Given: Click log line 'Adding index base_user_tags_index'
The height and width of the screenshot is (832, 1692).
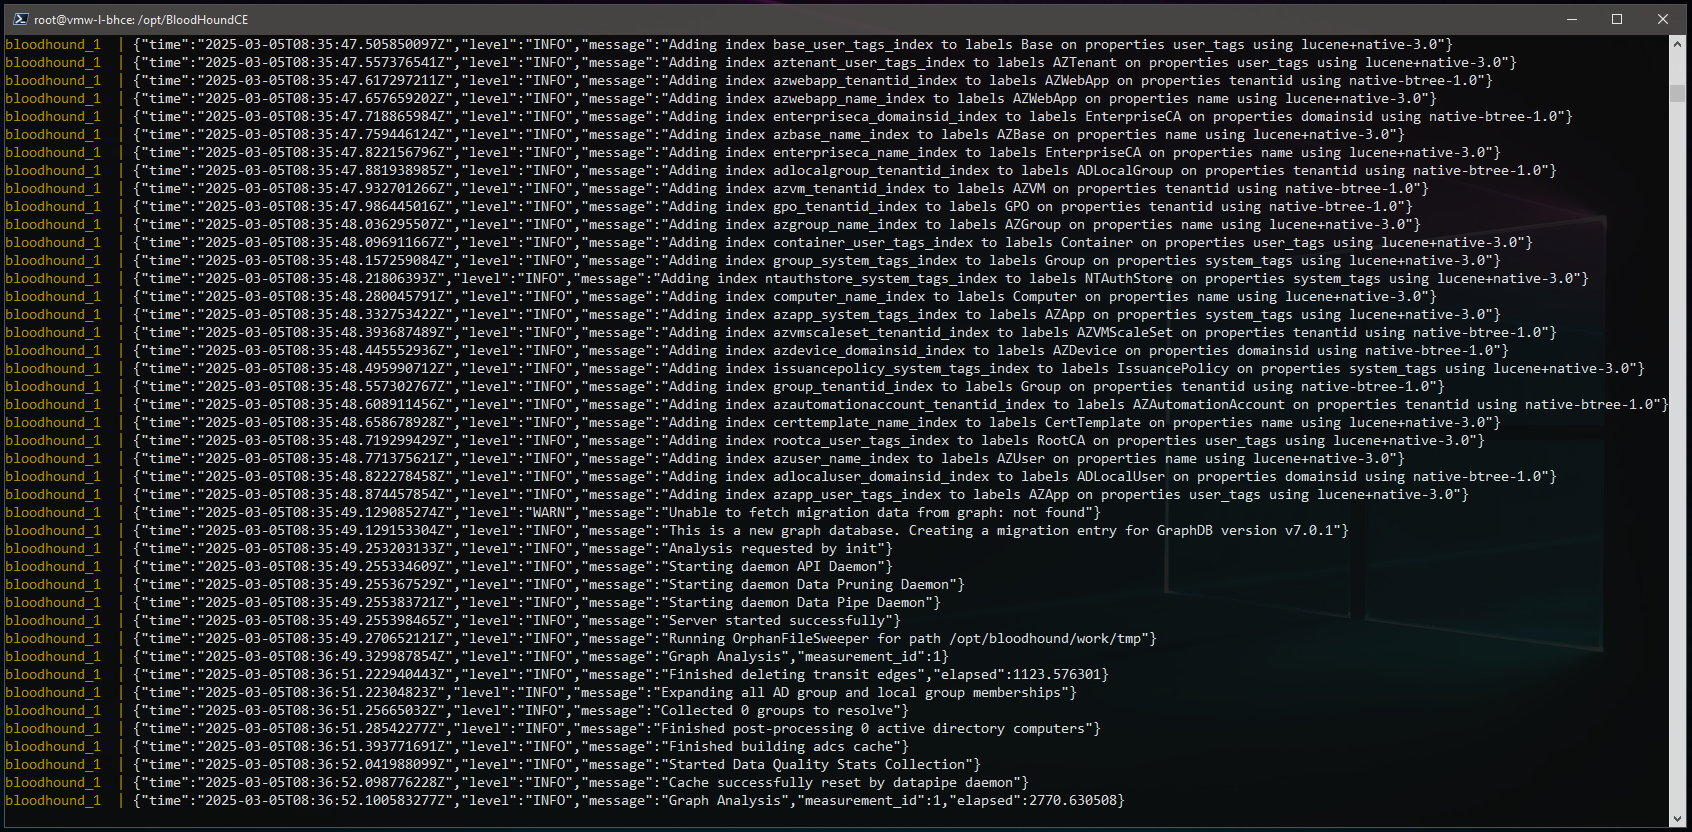Looking at the screenshot, I should 729,45.
